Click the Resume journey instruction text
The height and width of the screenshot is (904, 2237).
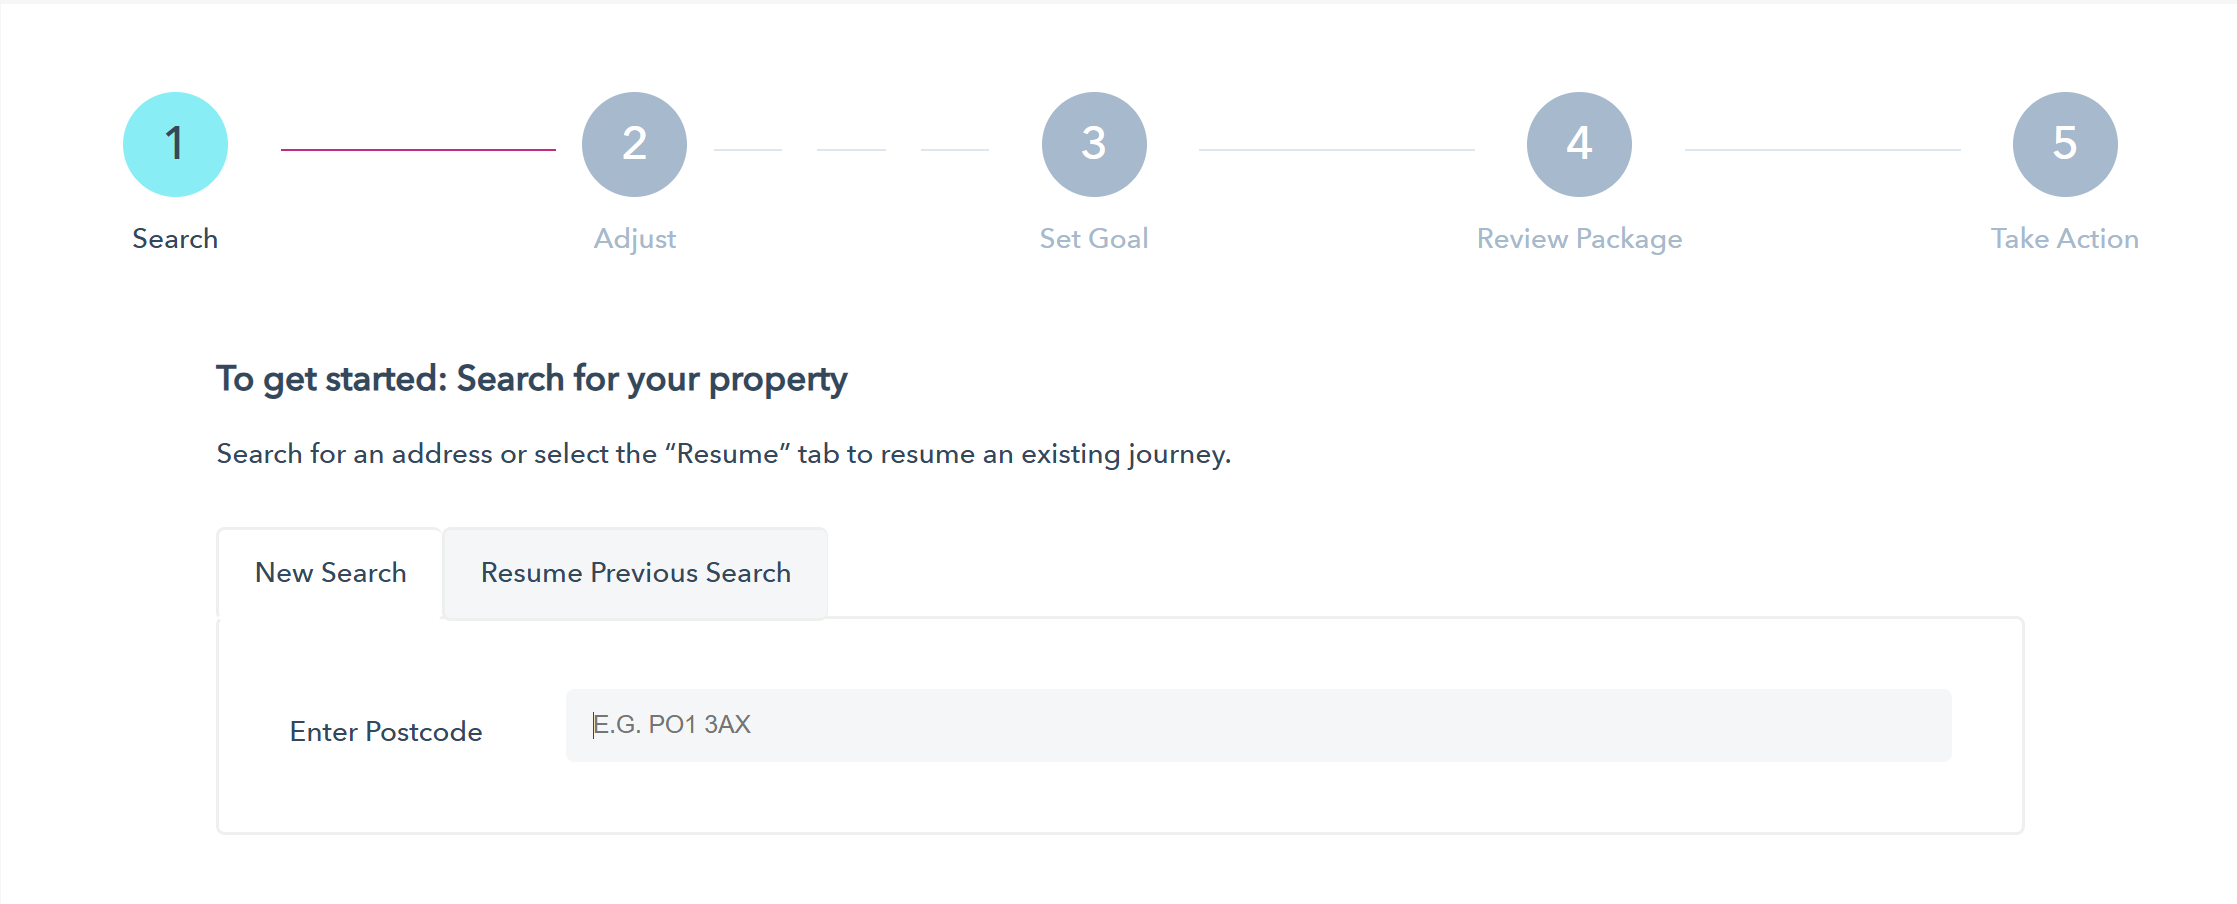pyautogui.click(x=724, y=454)
